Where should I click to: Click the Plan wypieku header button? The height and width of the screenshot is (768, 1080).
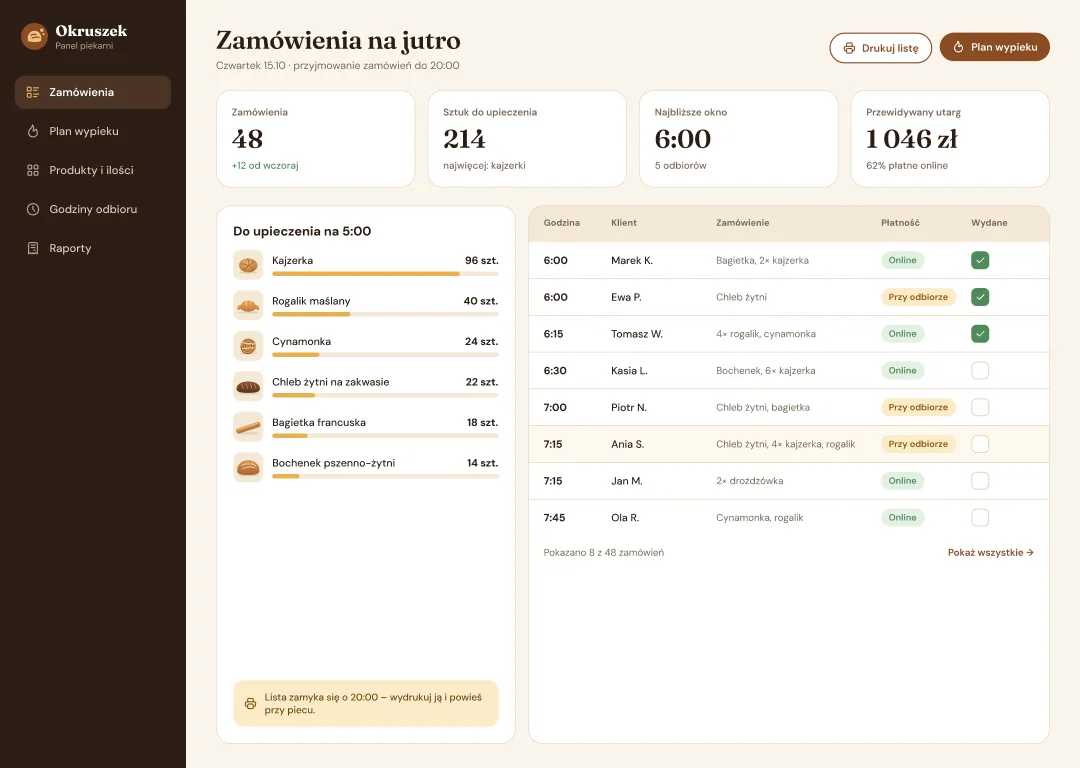pos(995,48)
